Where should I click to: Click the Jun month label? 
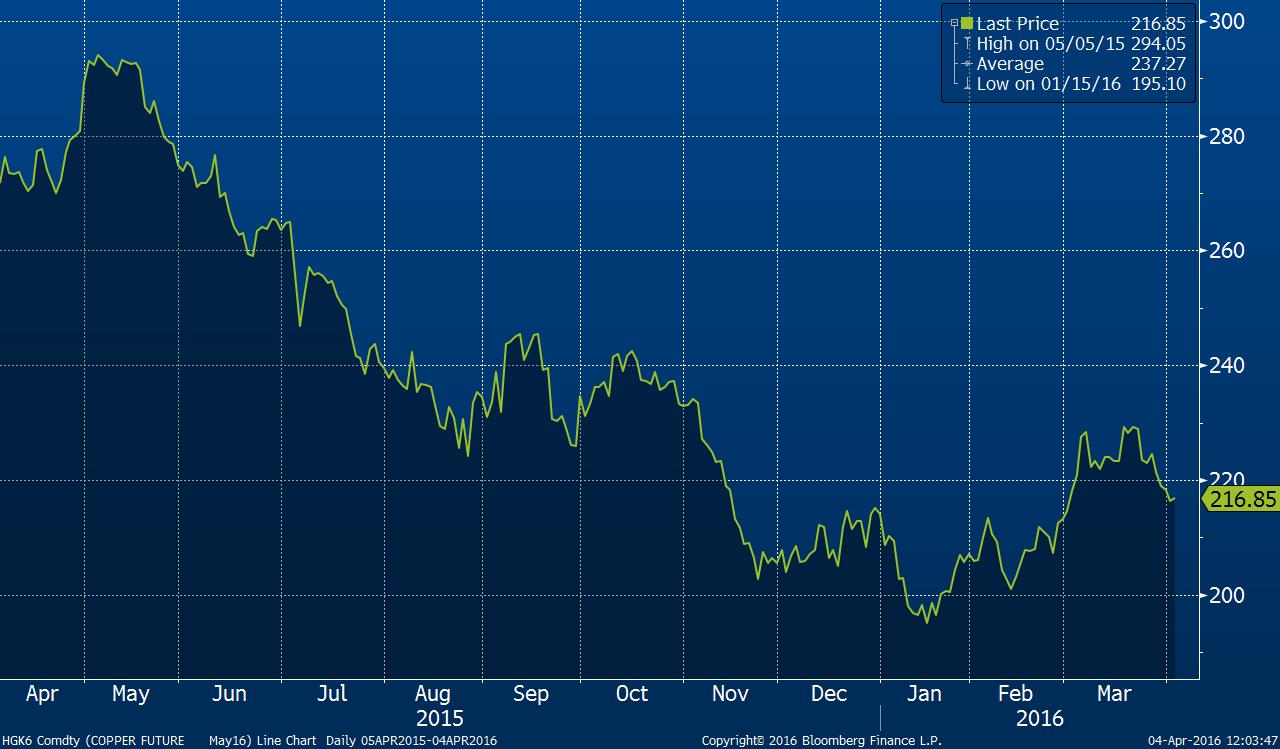pos(229,694)
